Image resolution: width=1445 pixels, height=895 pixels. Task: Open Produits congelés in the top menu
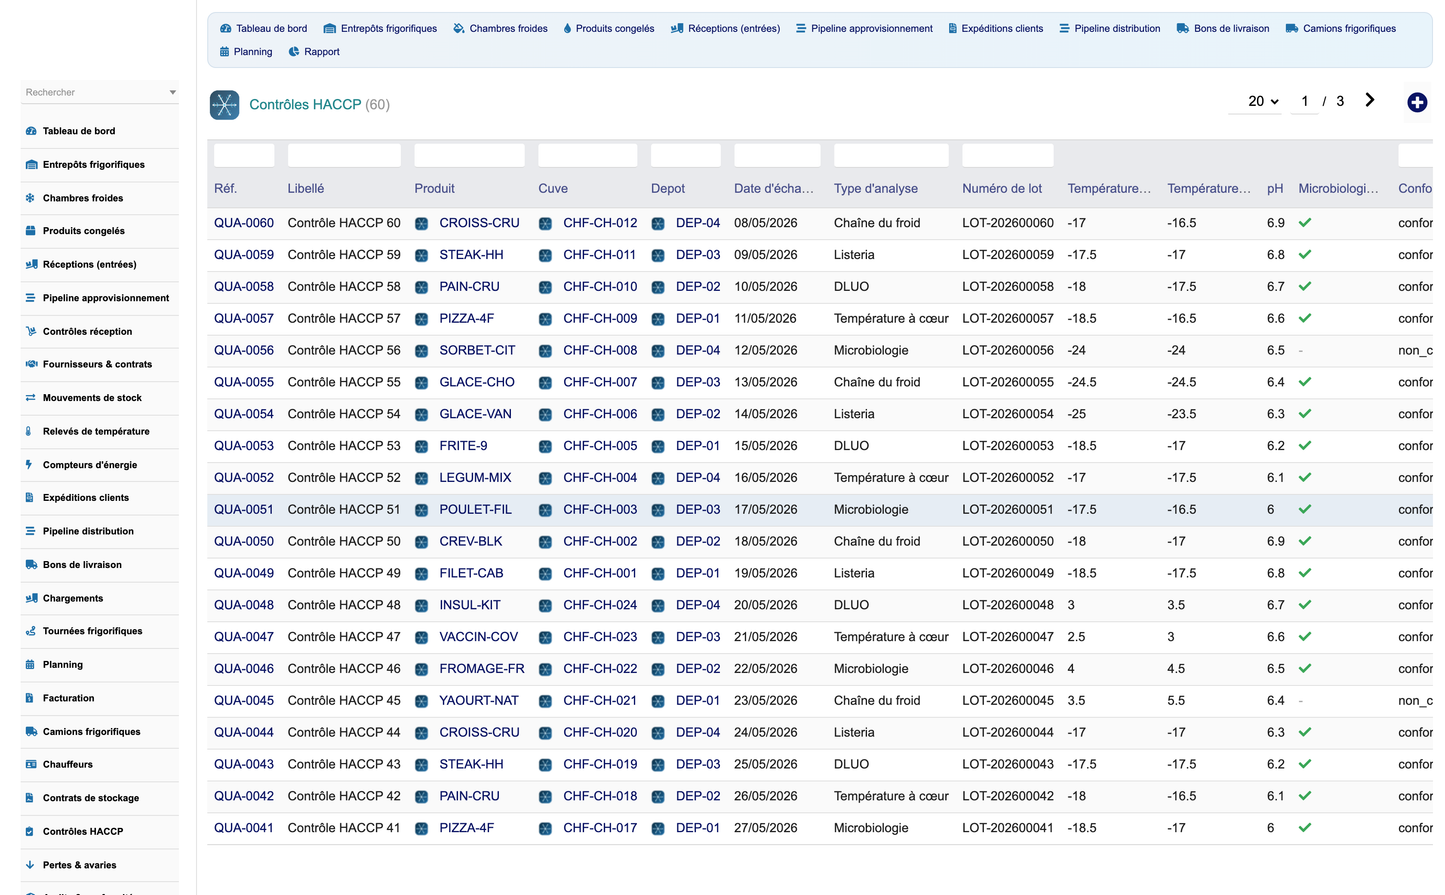point(609,29)
